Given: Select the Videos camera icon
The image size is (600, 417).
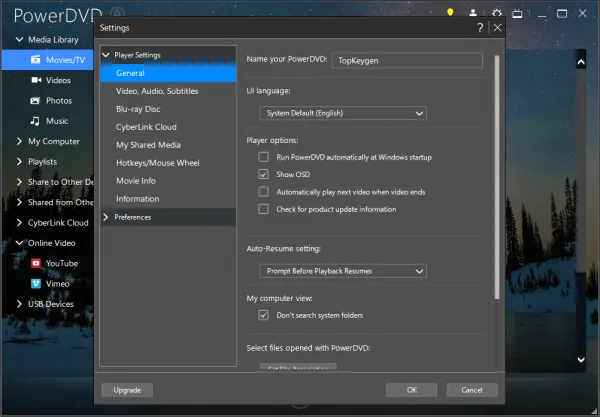Looking at the screenshot, I should tap(36, 80).
